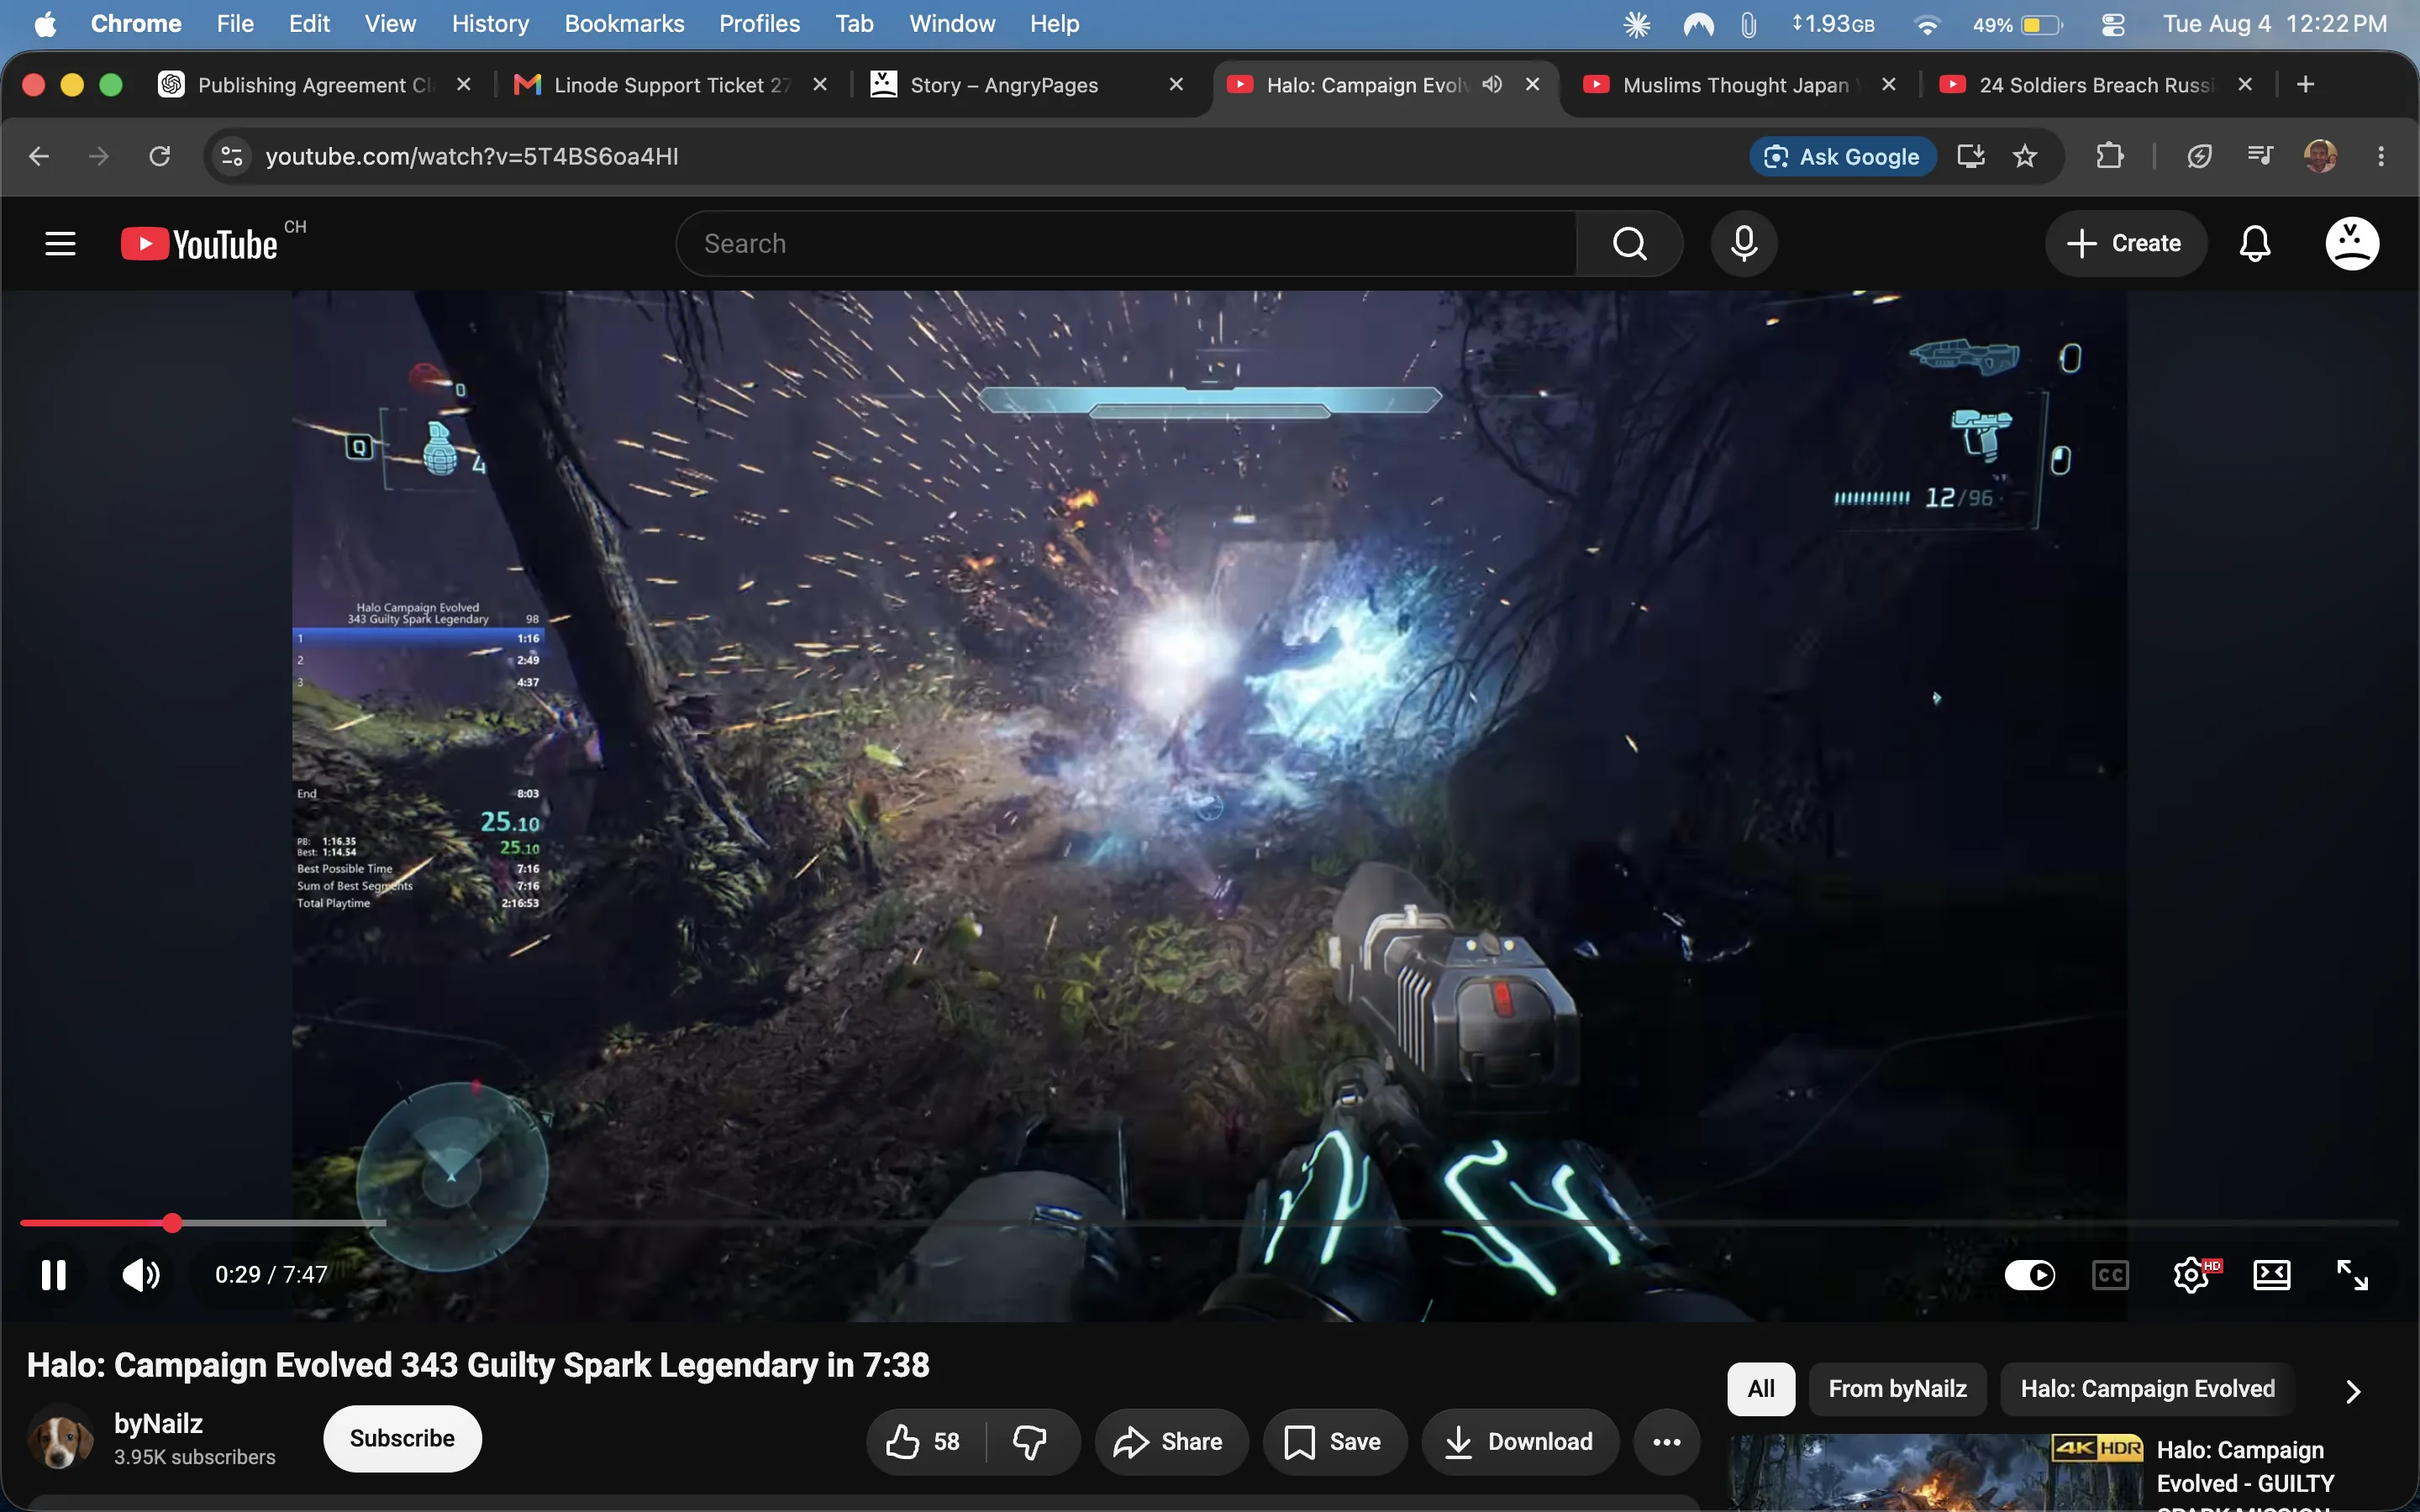
Task: Toggle autoplay switch in player
Action: (x=2029, y=1274)
